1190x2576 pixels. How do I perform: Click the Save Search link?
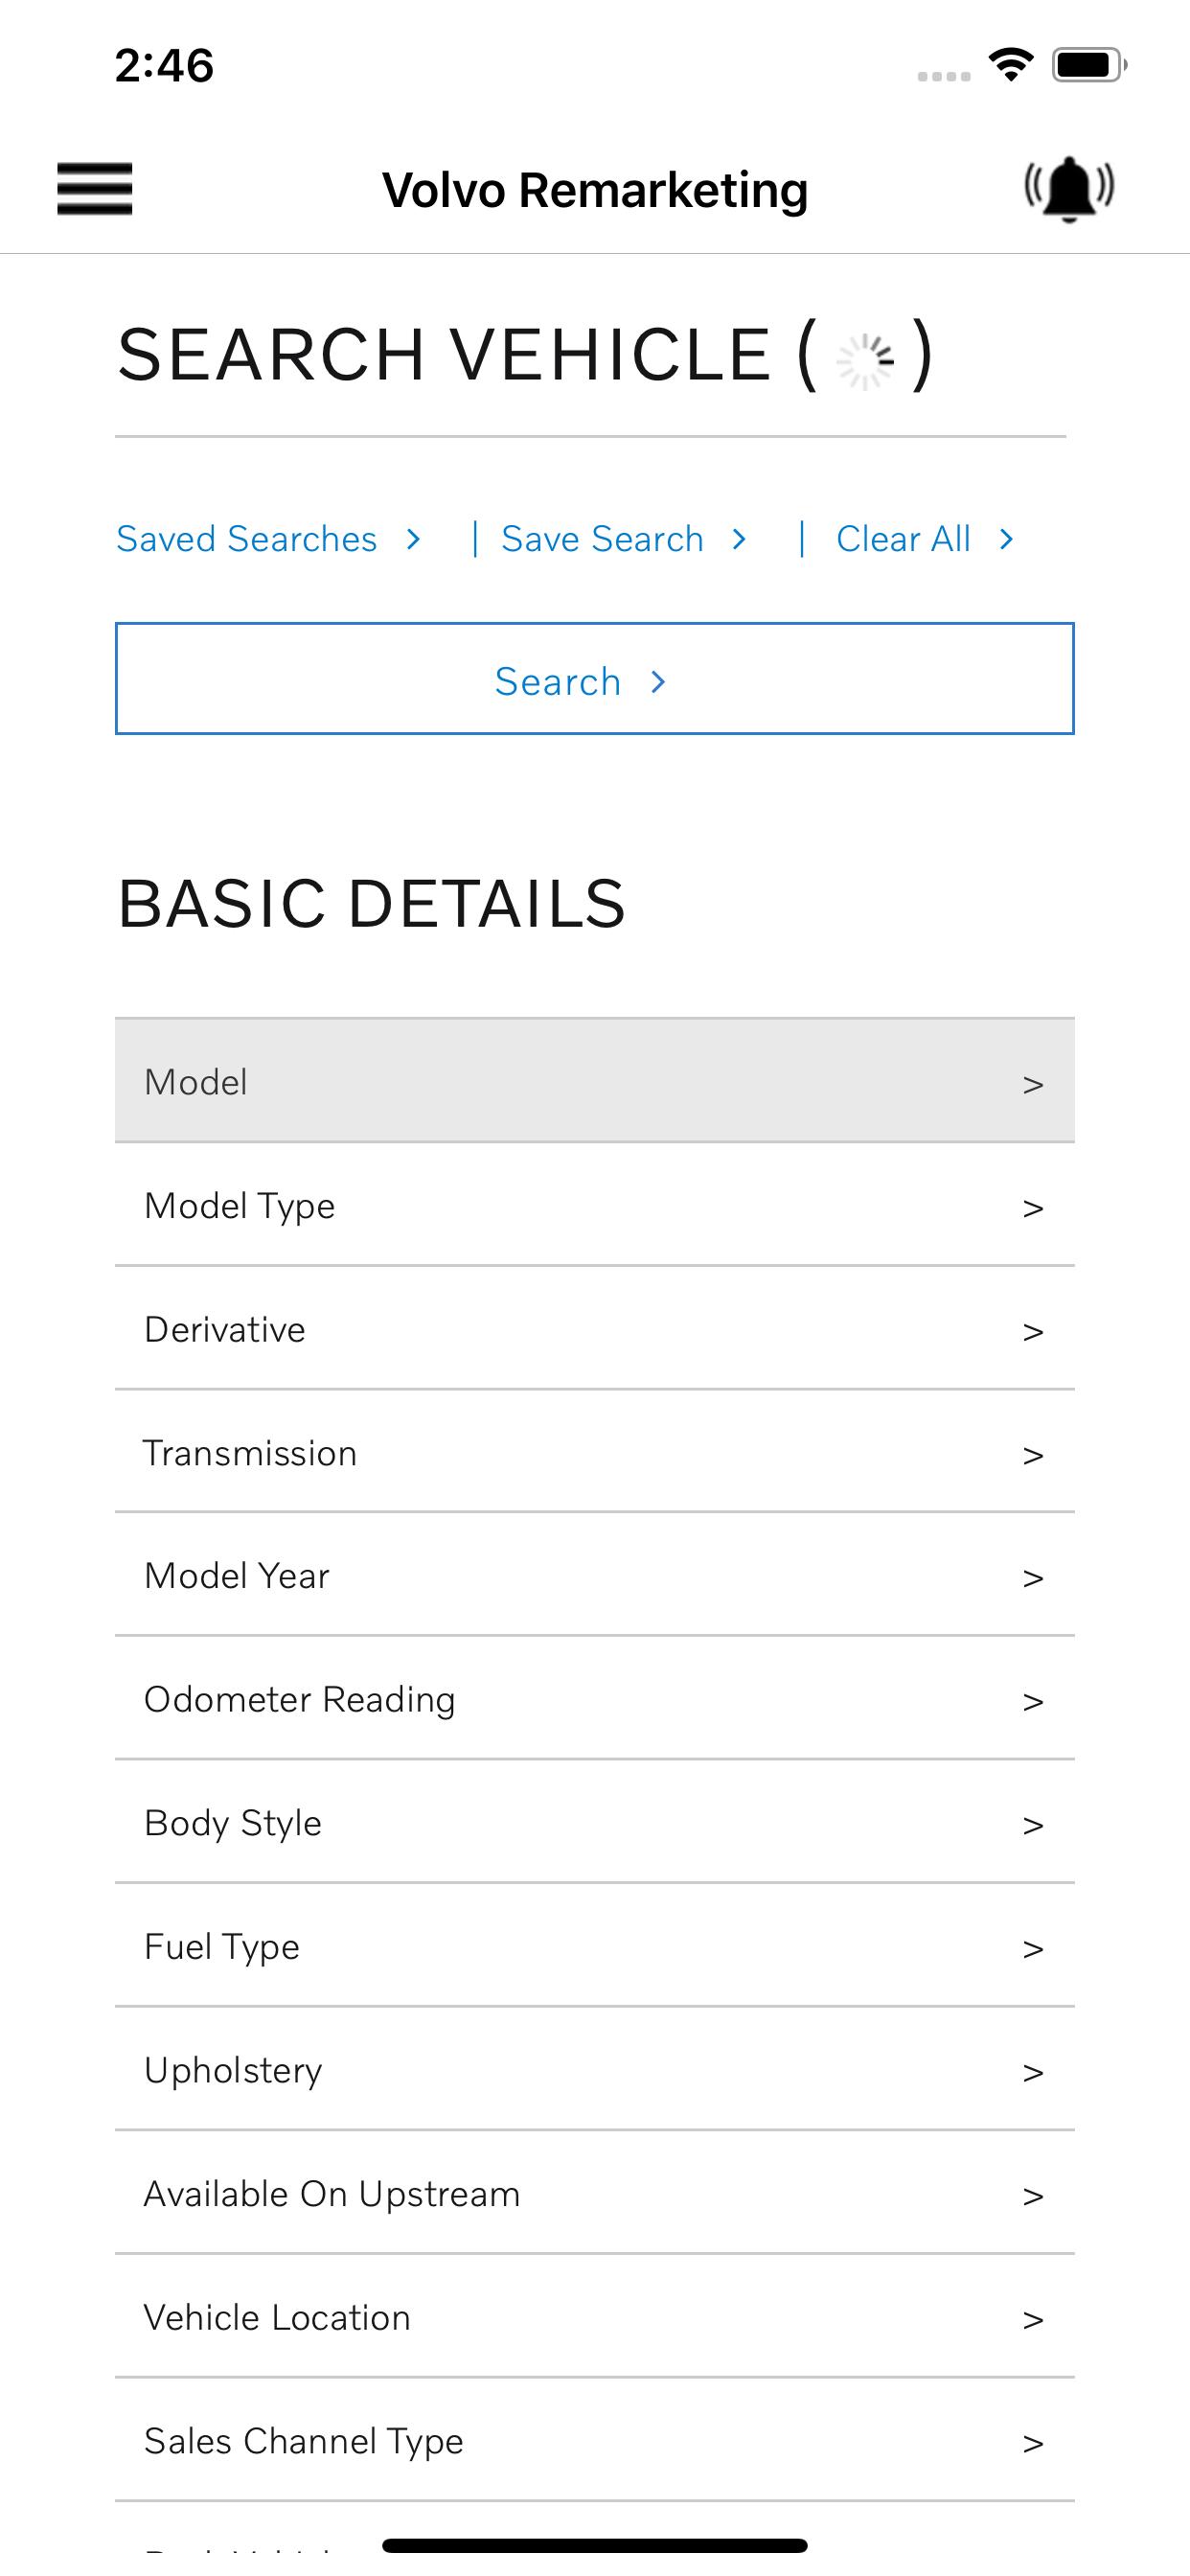[602, 539]
